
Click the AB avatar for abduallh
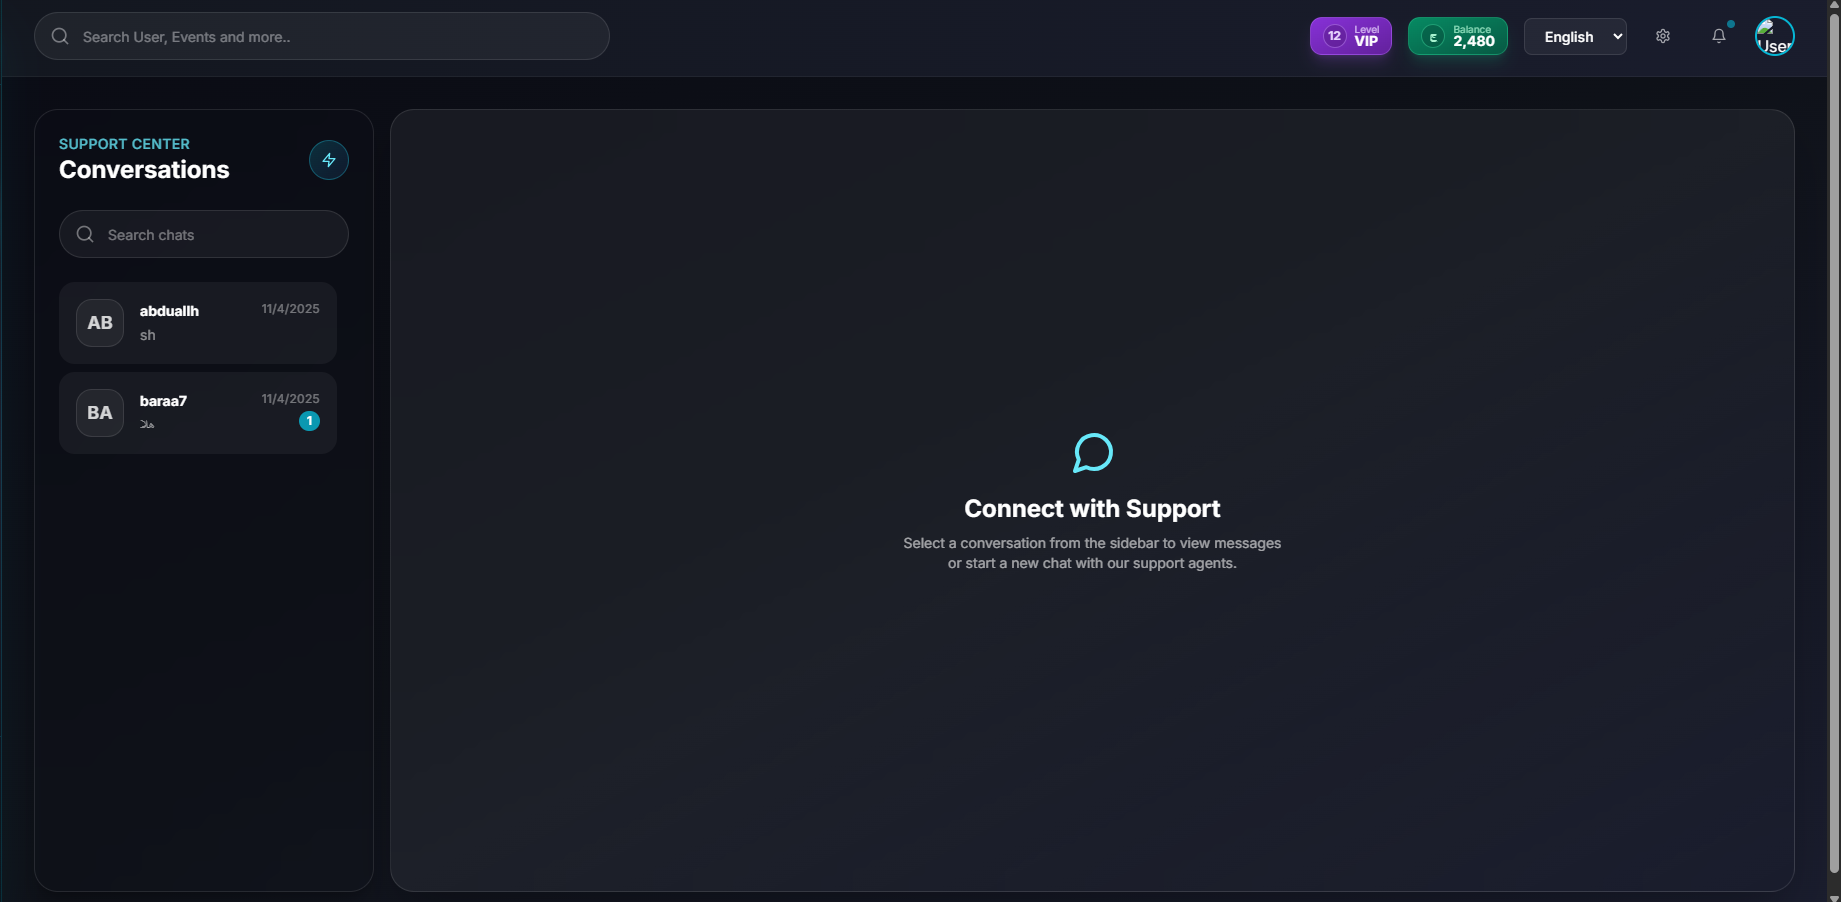[100, 323]
